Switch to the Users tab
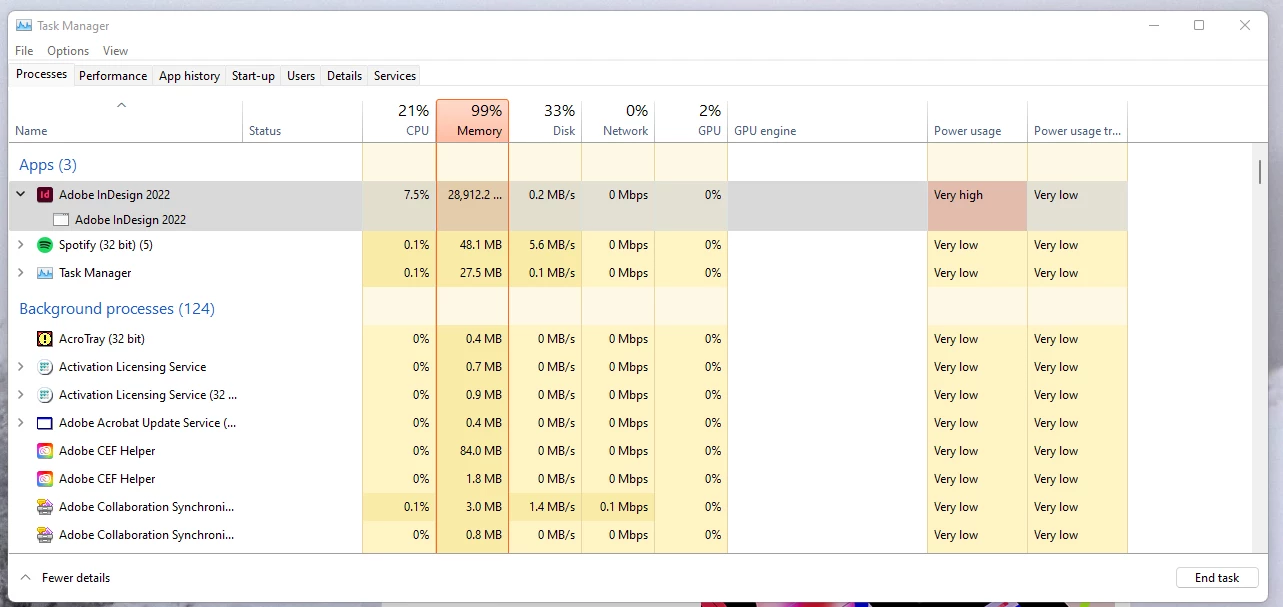This screenshot has width=1283, height=607. click(x=301, y=76)
